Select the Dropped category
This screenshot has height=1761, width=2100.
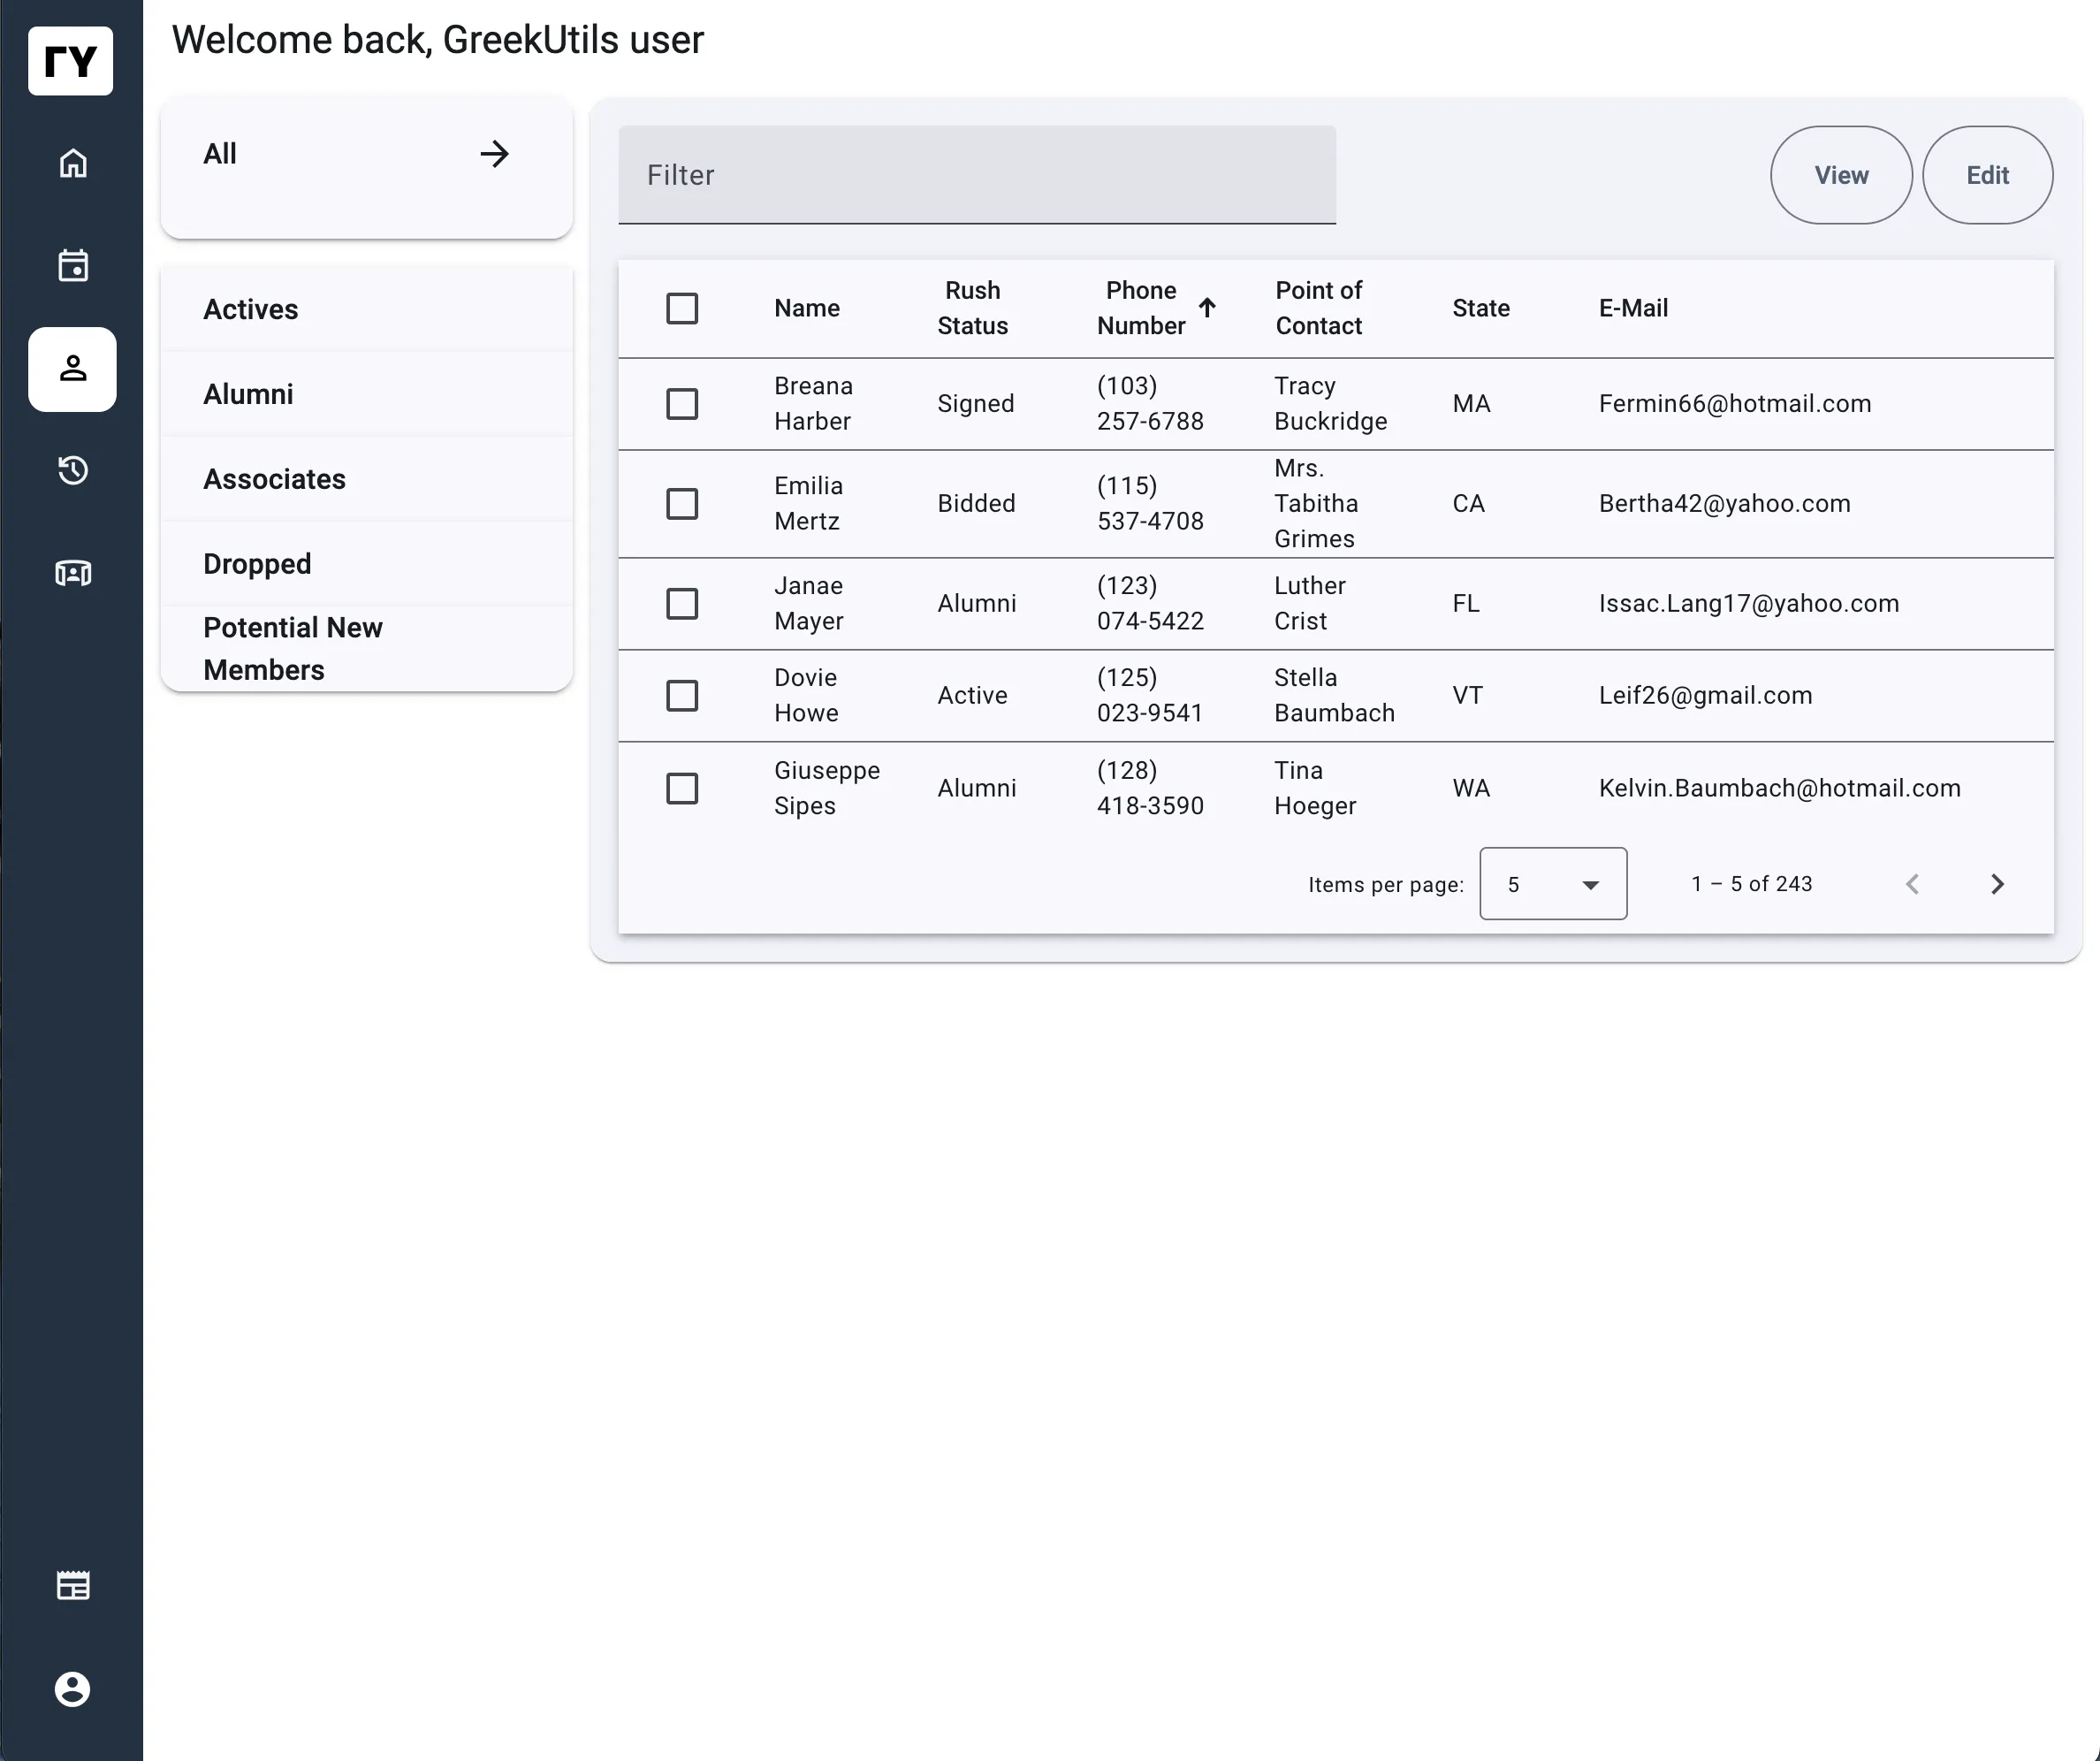[x=366, y=564]
